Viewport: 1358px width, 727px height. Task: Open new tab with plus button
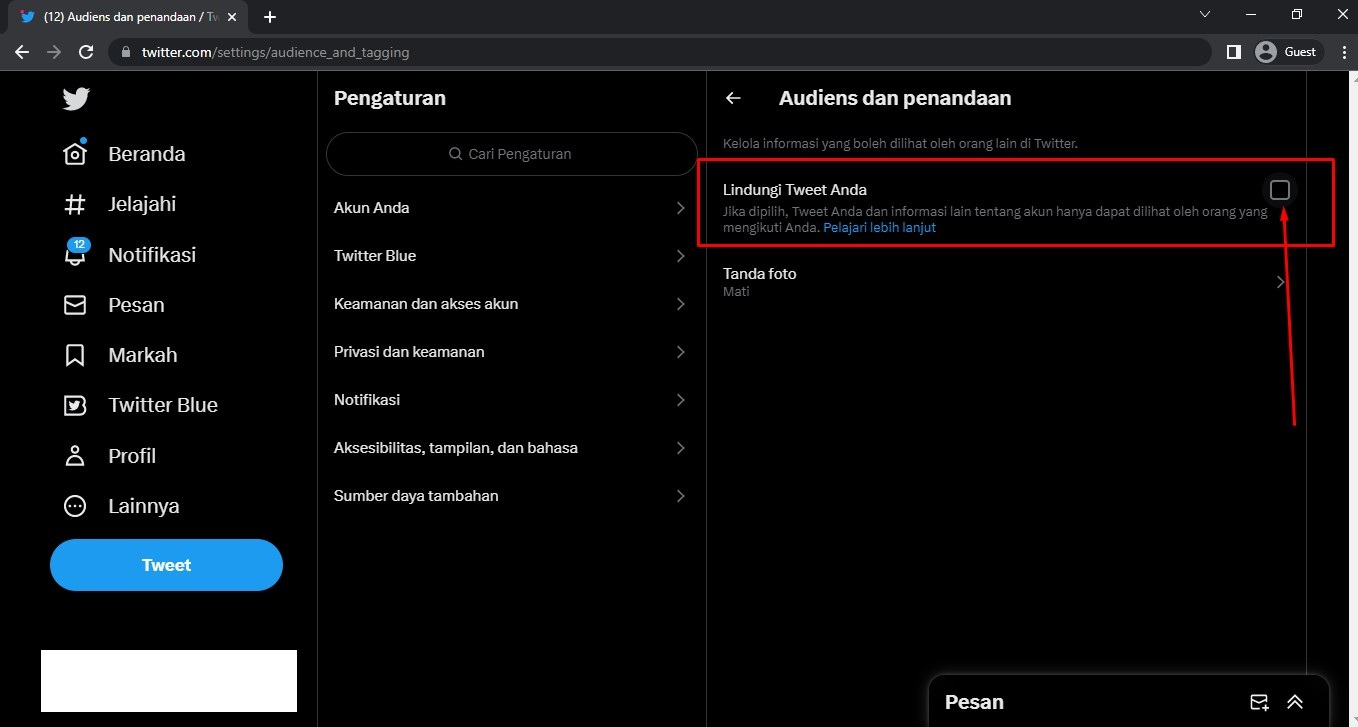click(270, 17)
